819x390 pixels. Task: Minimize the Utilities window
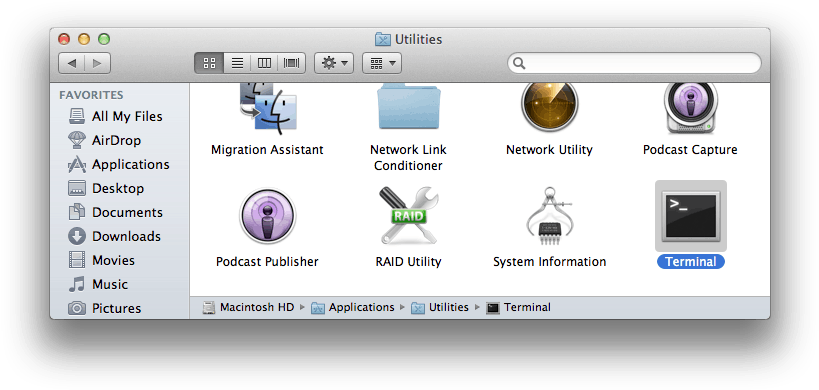[x=84, y=39]
